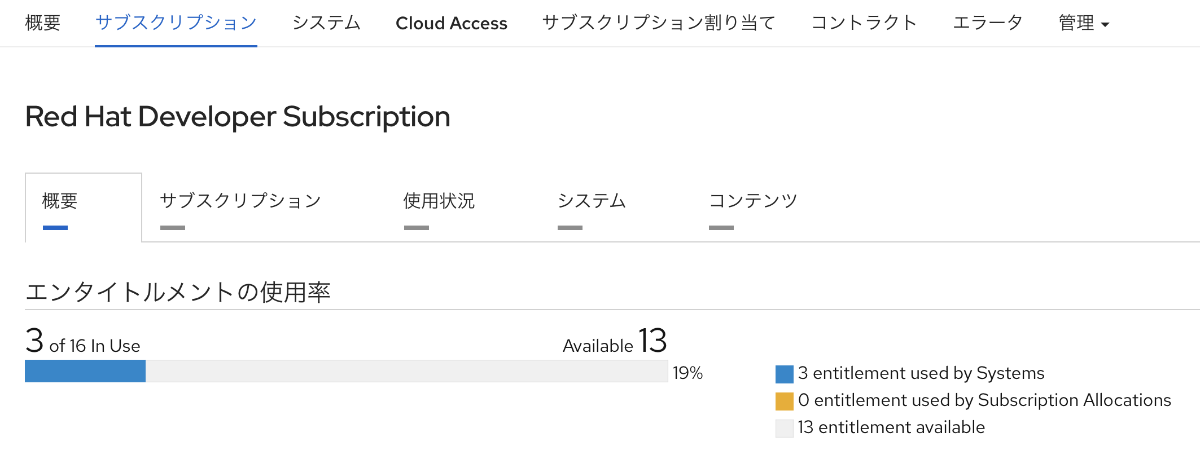Select the 概要 tab under the subscription title
The image size is (1200, 459).
click(x=60, y=201)
